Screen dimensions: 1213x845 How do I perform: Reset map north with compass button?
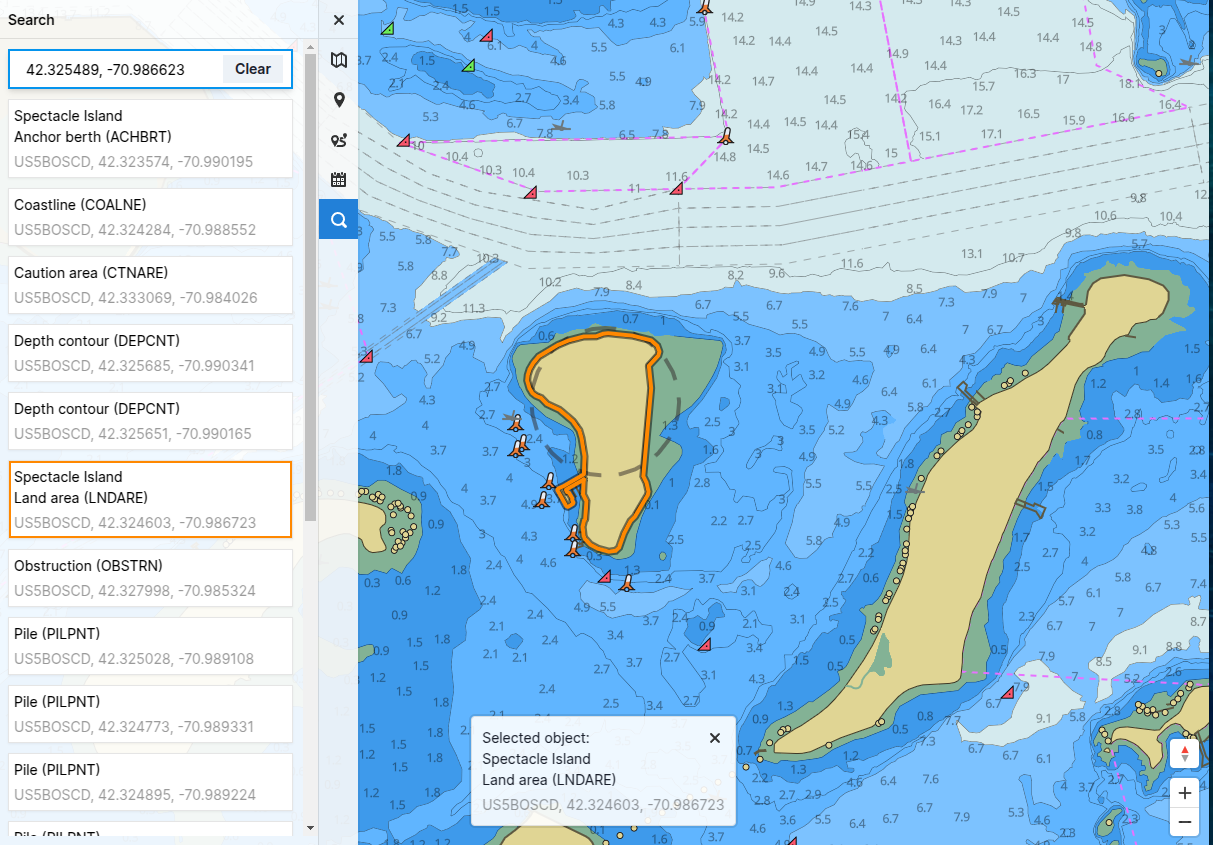pyautogui.click(x=1184, y=753)
